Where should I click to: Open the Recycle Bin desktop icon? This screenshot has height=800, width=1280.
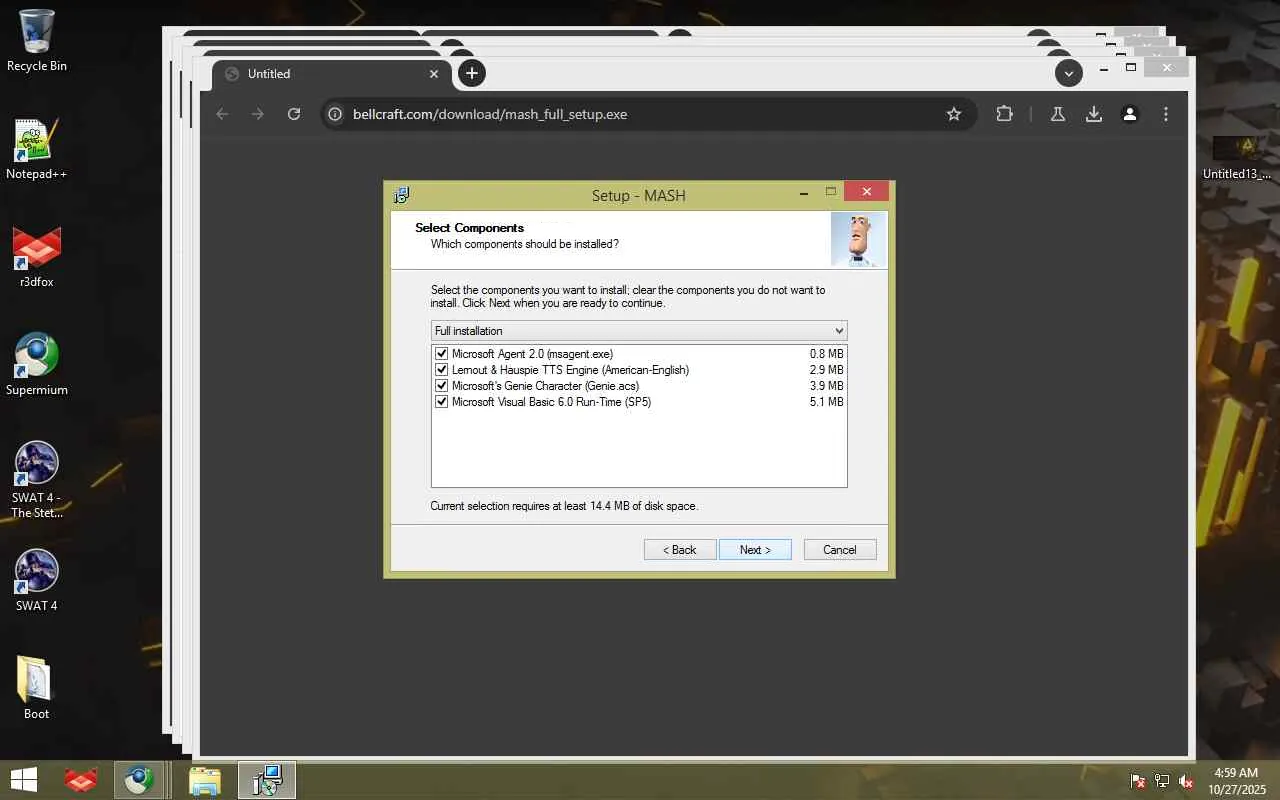coord(37,41)
